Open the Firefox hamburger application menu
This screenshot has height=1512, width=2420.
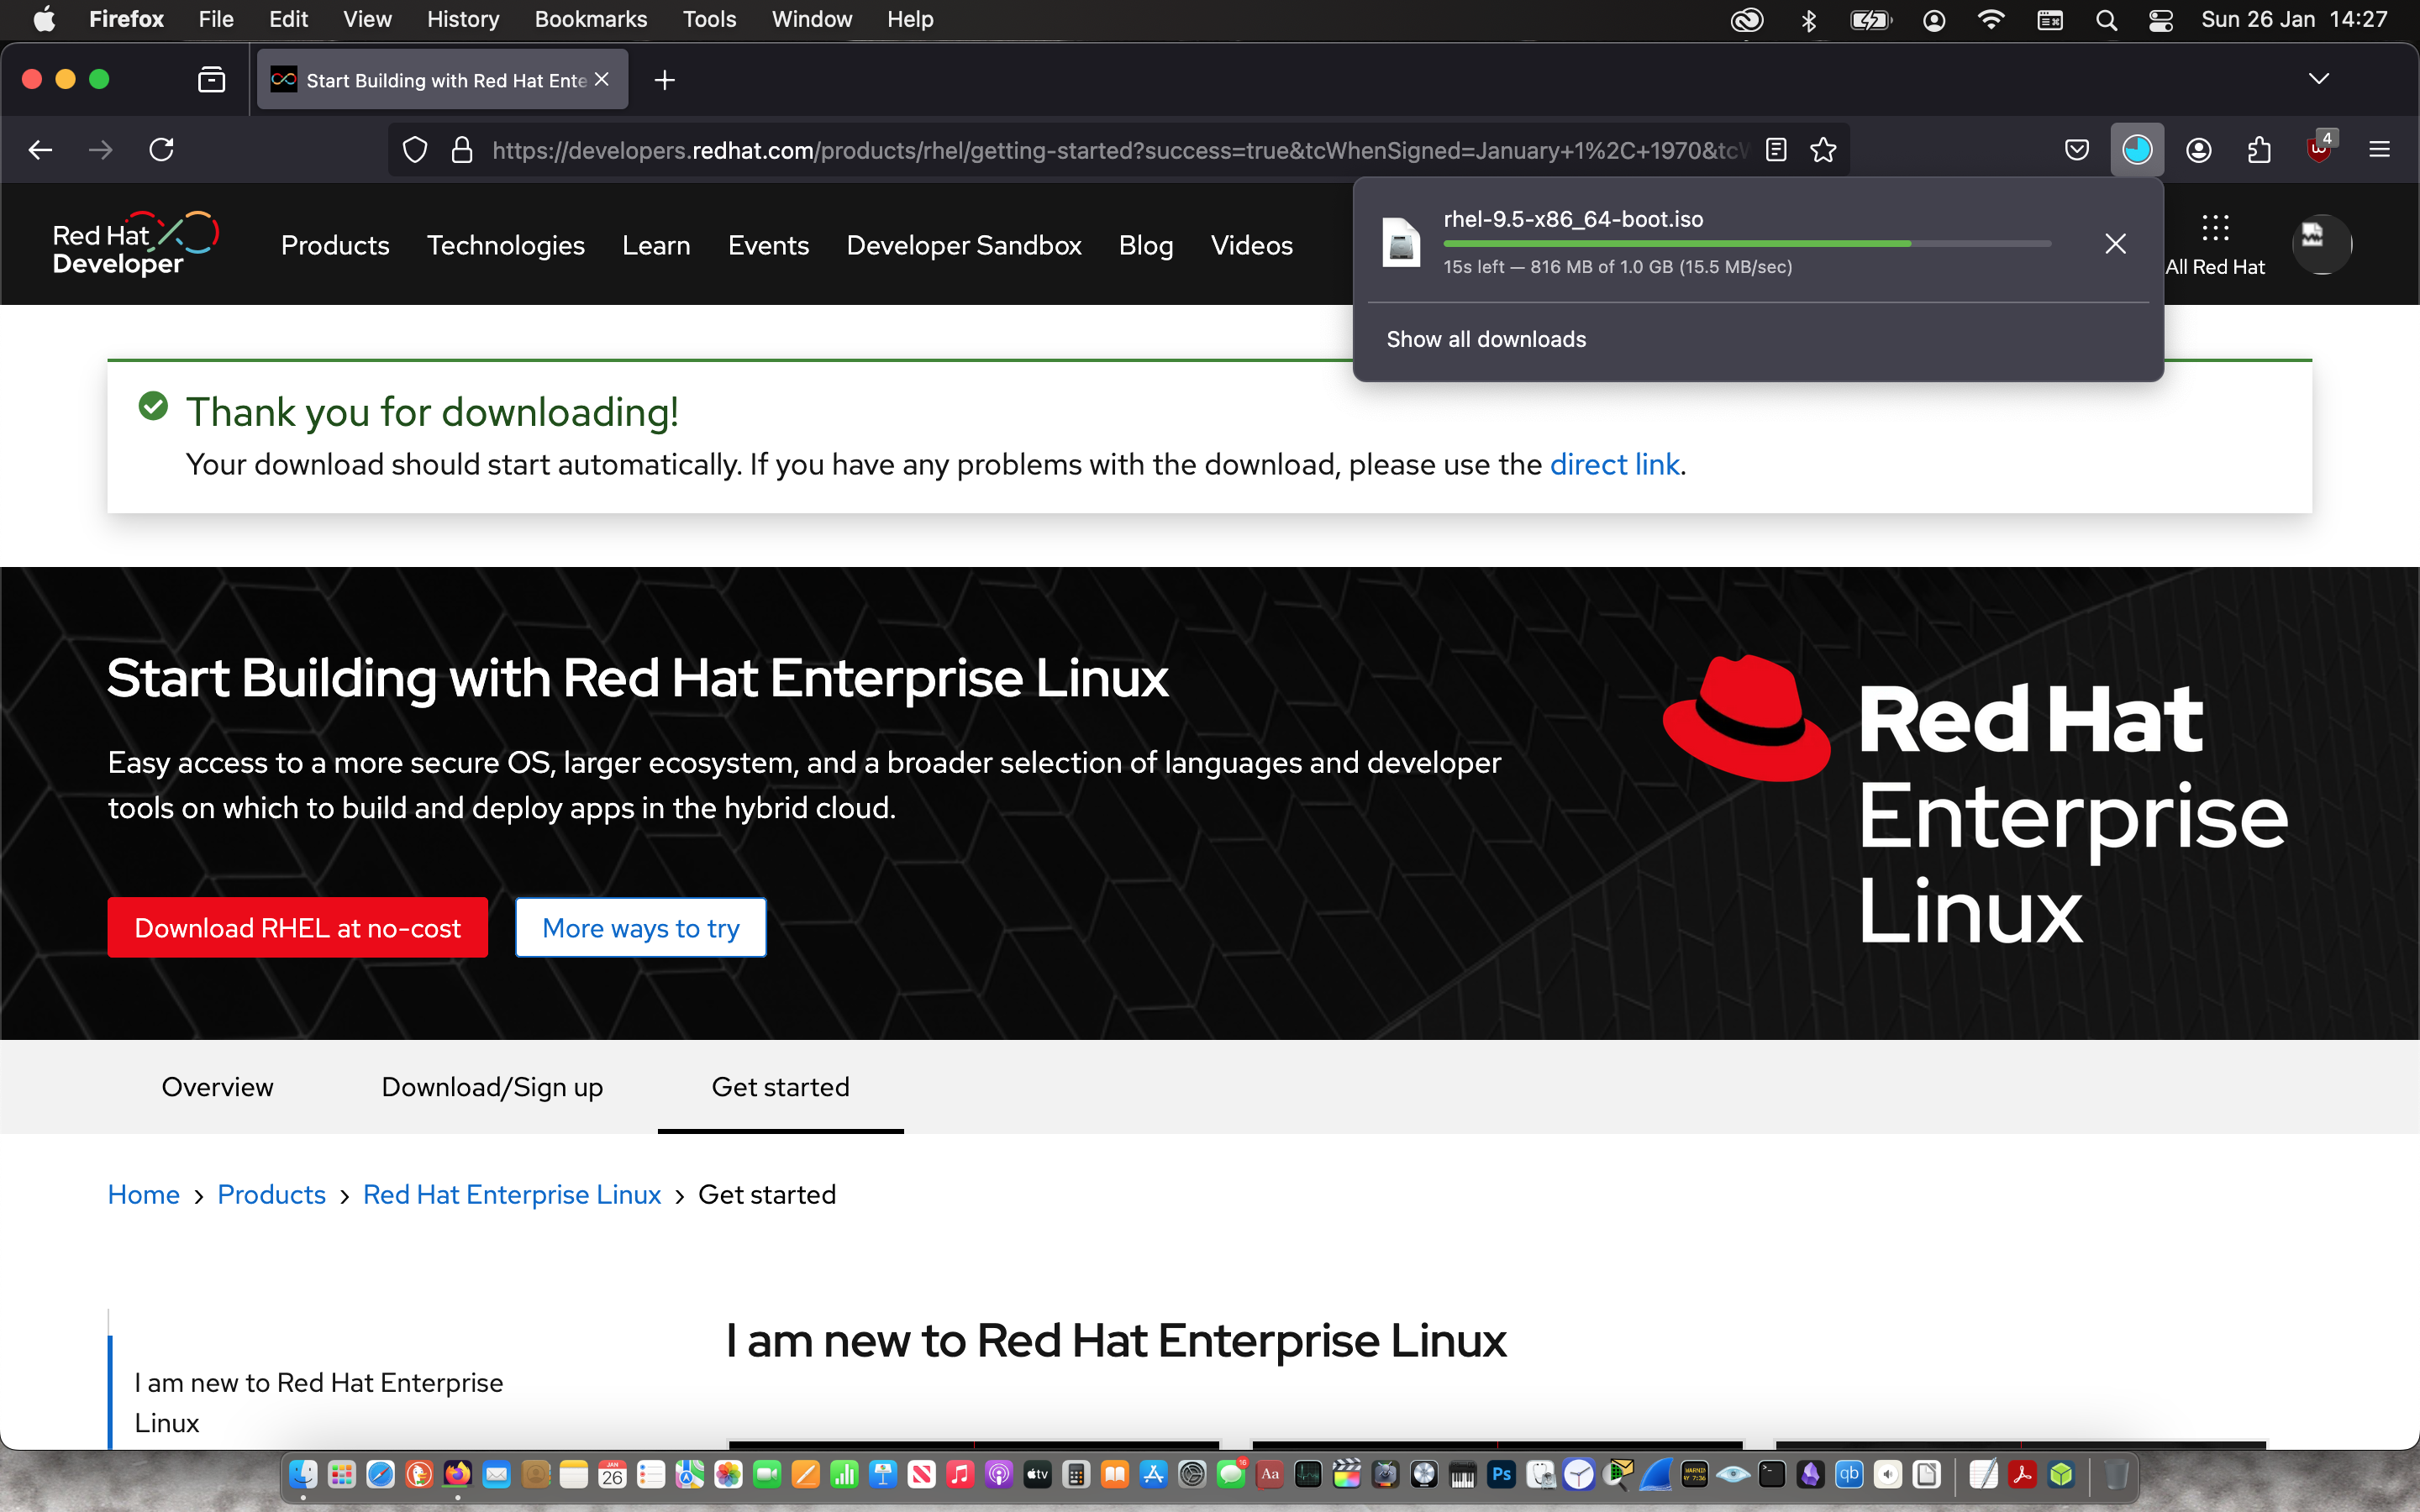coord(2379,150)
